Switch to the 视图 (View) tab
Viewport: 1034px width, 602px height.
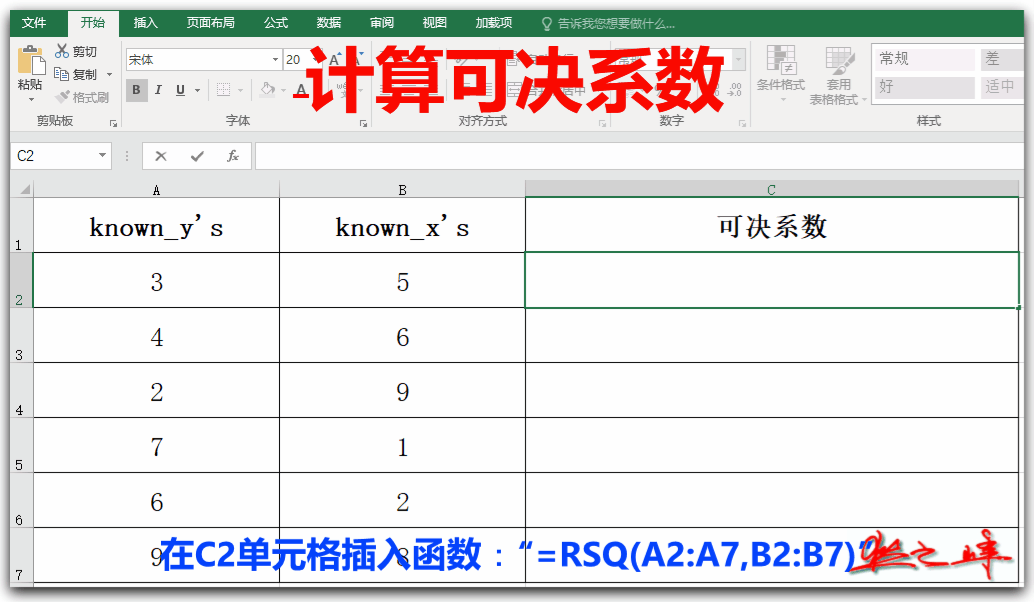435,23
